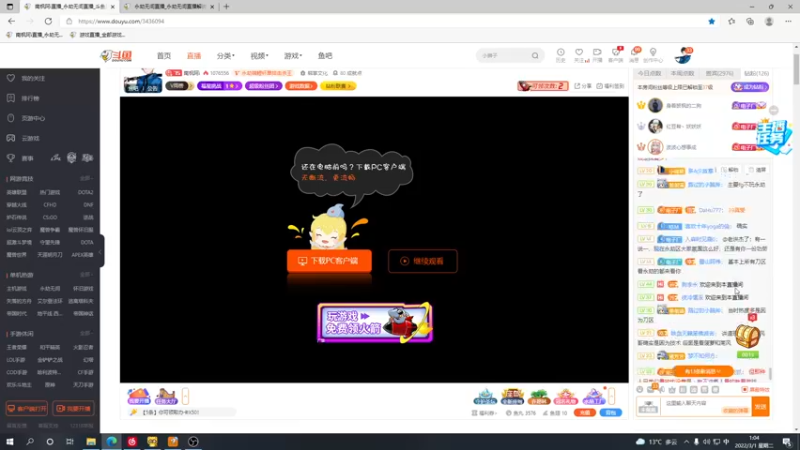
Task: Switch to 贵宾 tab in chat panel
Action: (x=719, y=73)
